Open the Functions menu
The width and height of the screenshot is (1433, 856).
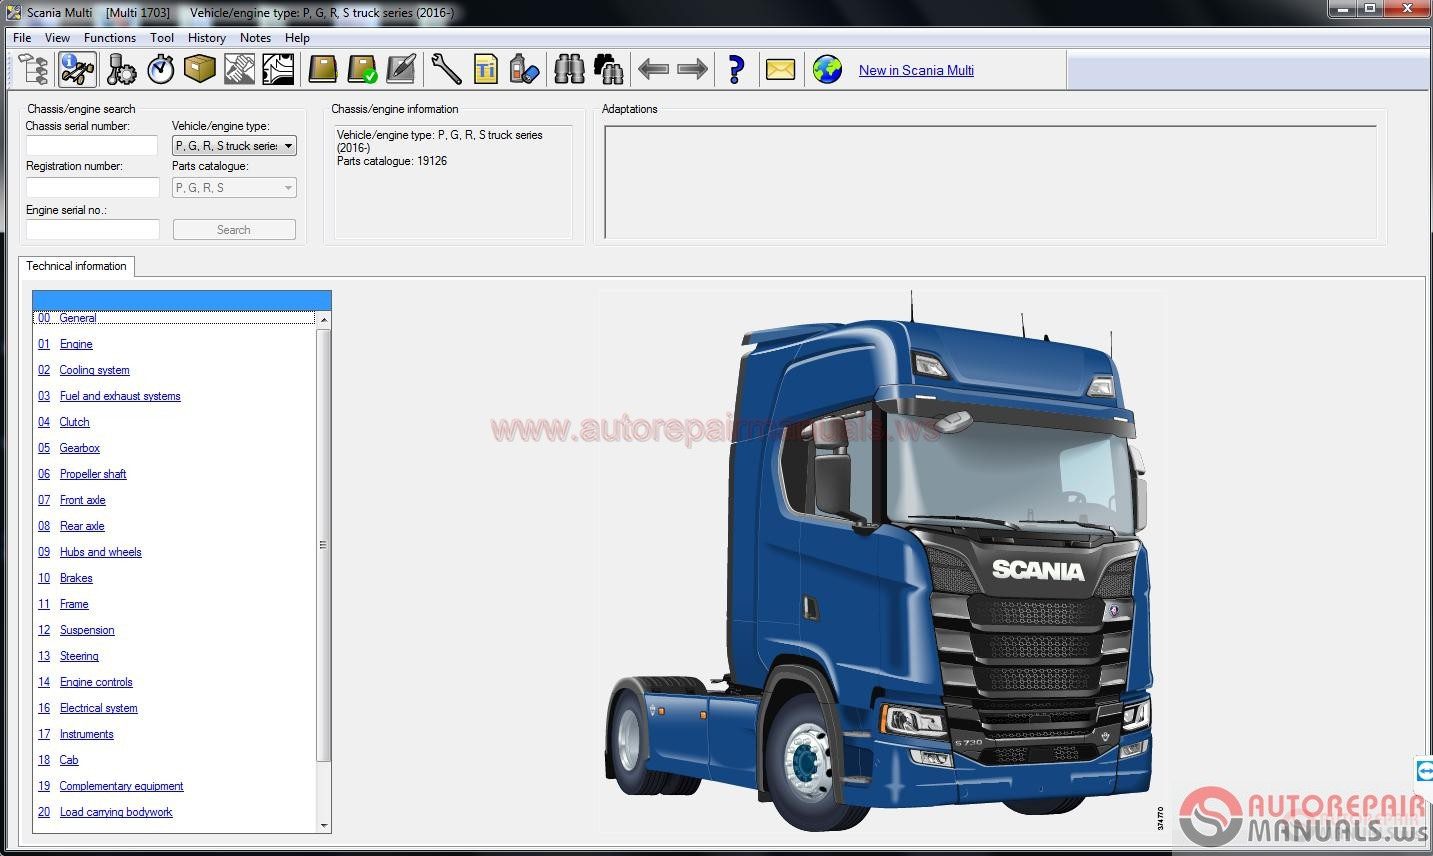tap(110, 38)
